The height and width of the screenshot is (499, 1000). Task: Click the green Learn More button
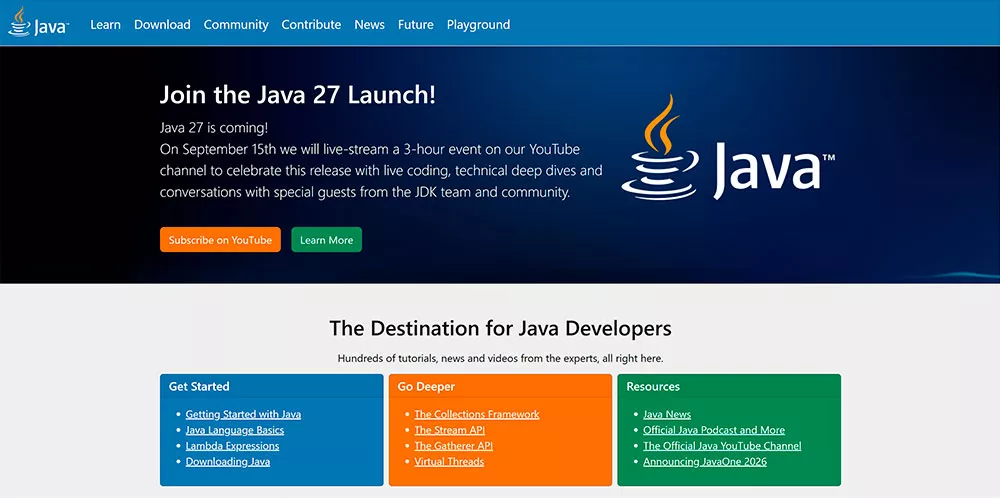(327, 240)
